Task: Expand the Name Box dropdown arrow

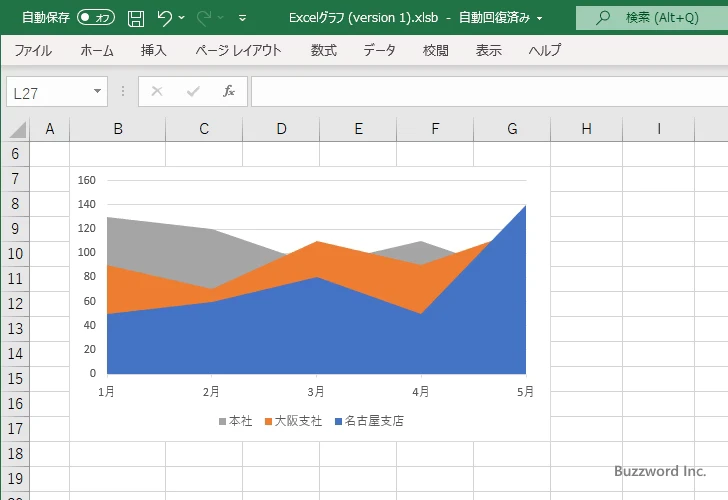Action: pos(98,91)
